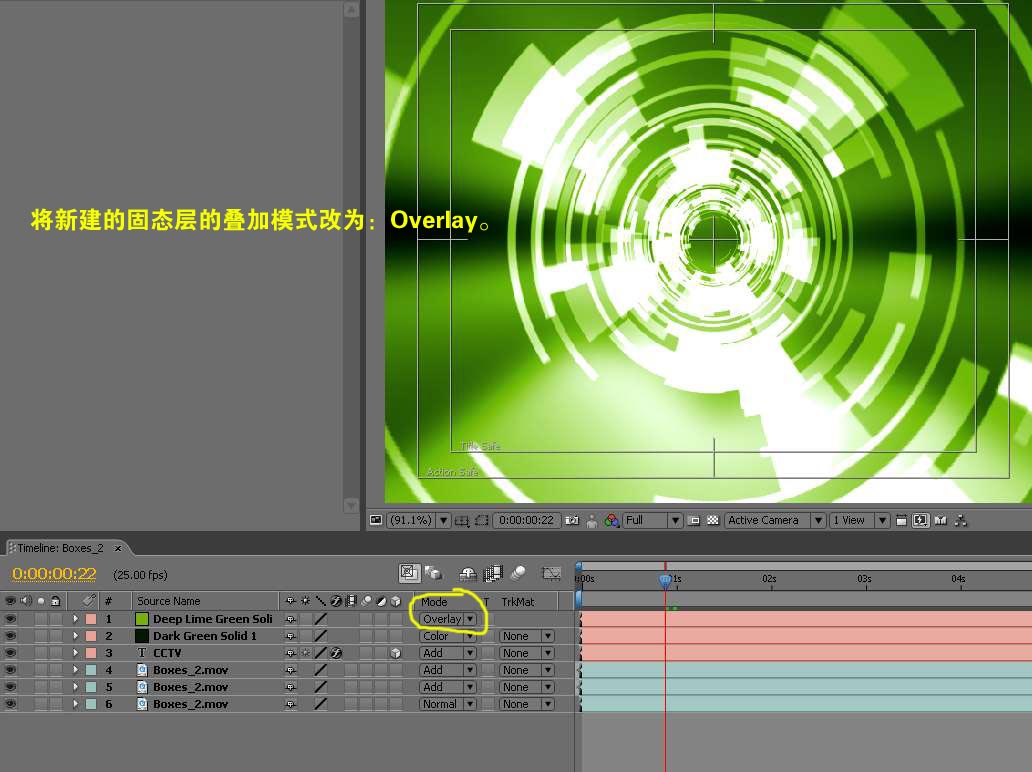
Task: Click the 3D cube switch on CCTV layer
Action: pyautogui.click(x=396, y=653)
